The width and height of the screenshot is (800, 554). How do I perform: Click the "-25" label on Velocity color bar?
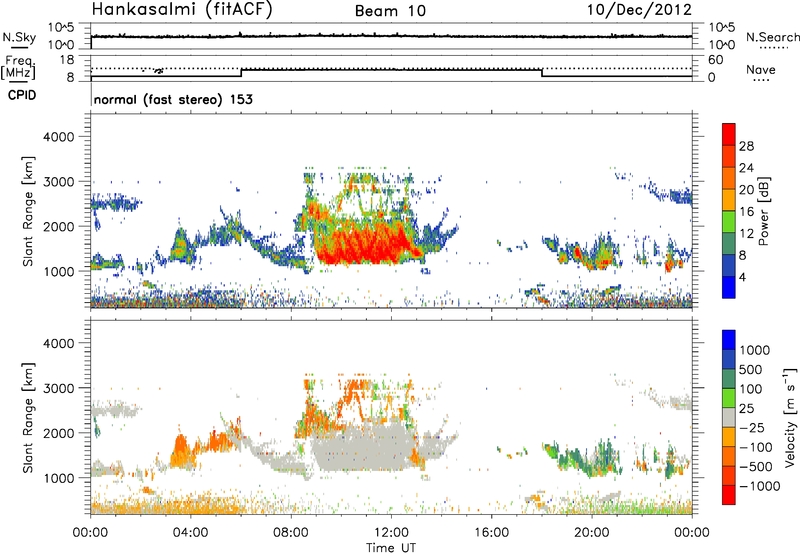pyautogui.click(x=752, y=427)
